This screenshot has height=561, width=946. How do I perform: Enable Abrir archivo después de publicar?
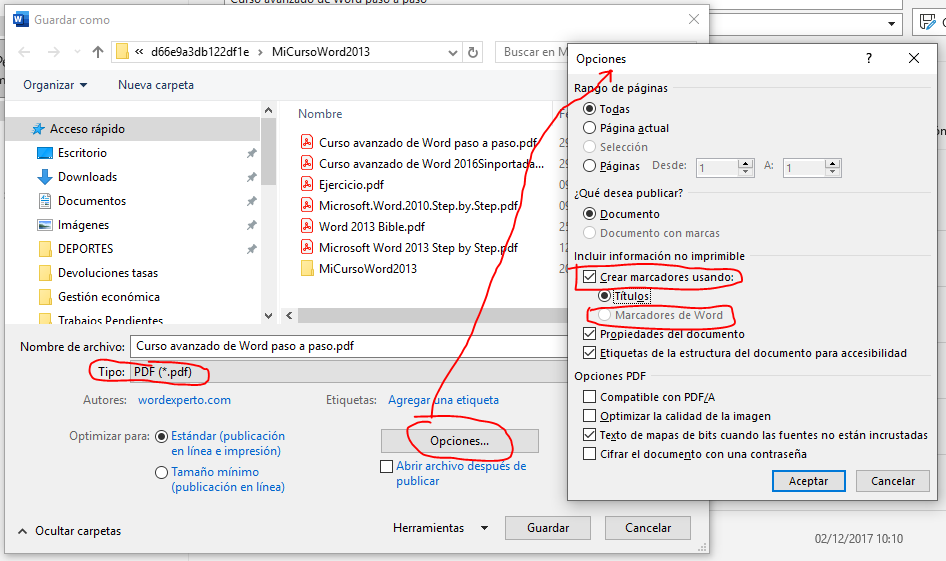pyautogui.click(x=387, y=466)
